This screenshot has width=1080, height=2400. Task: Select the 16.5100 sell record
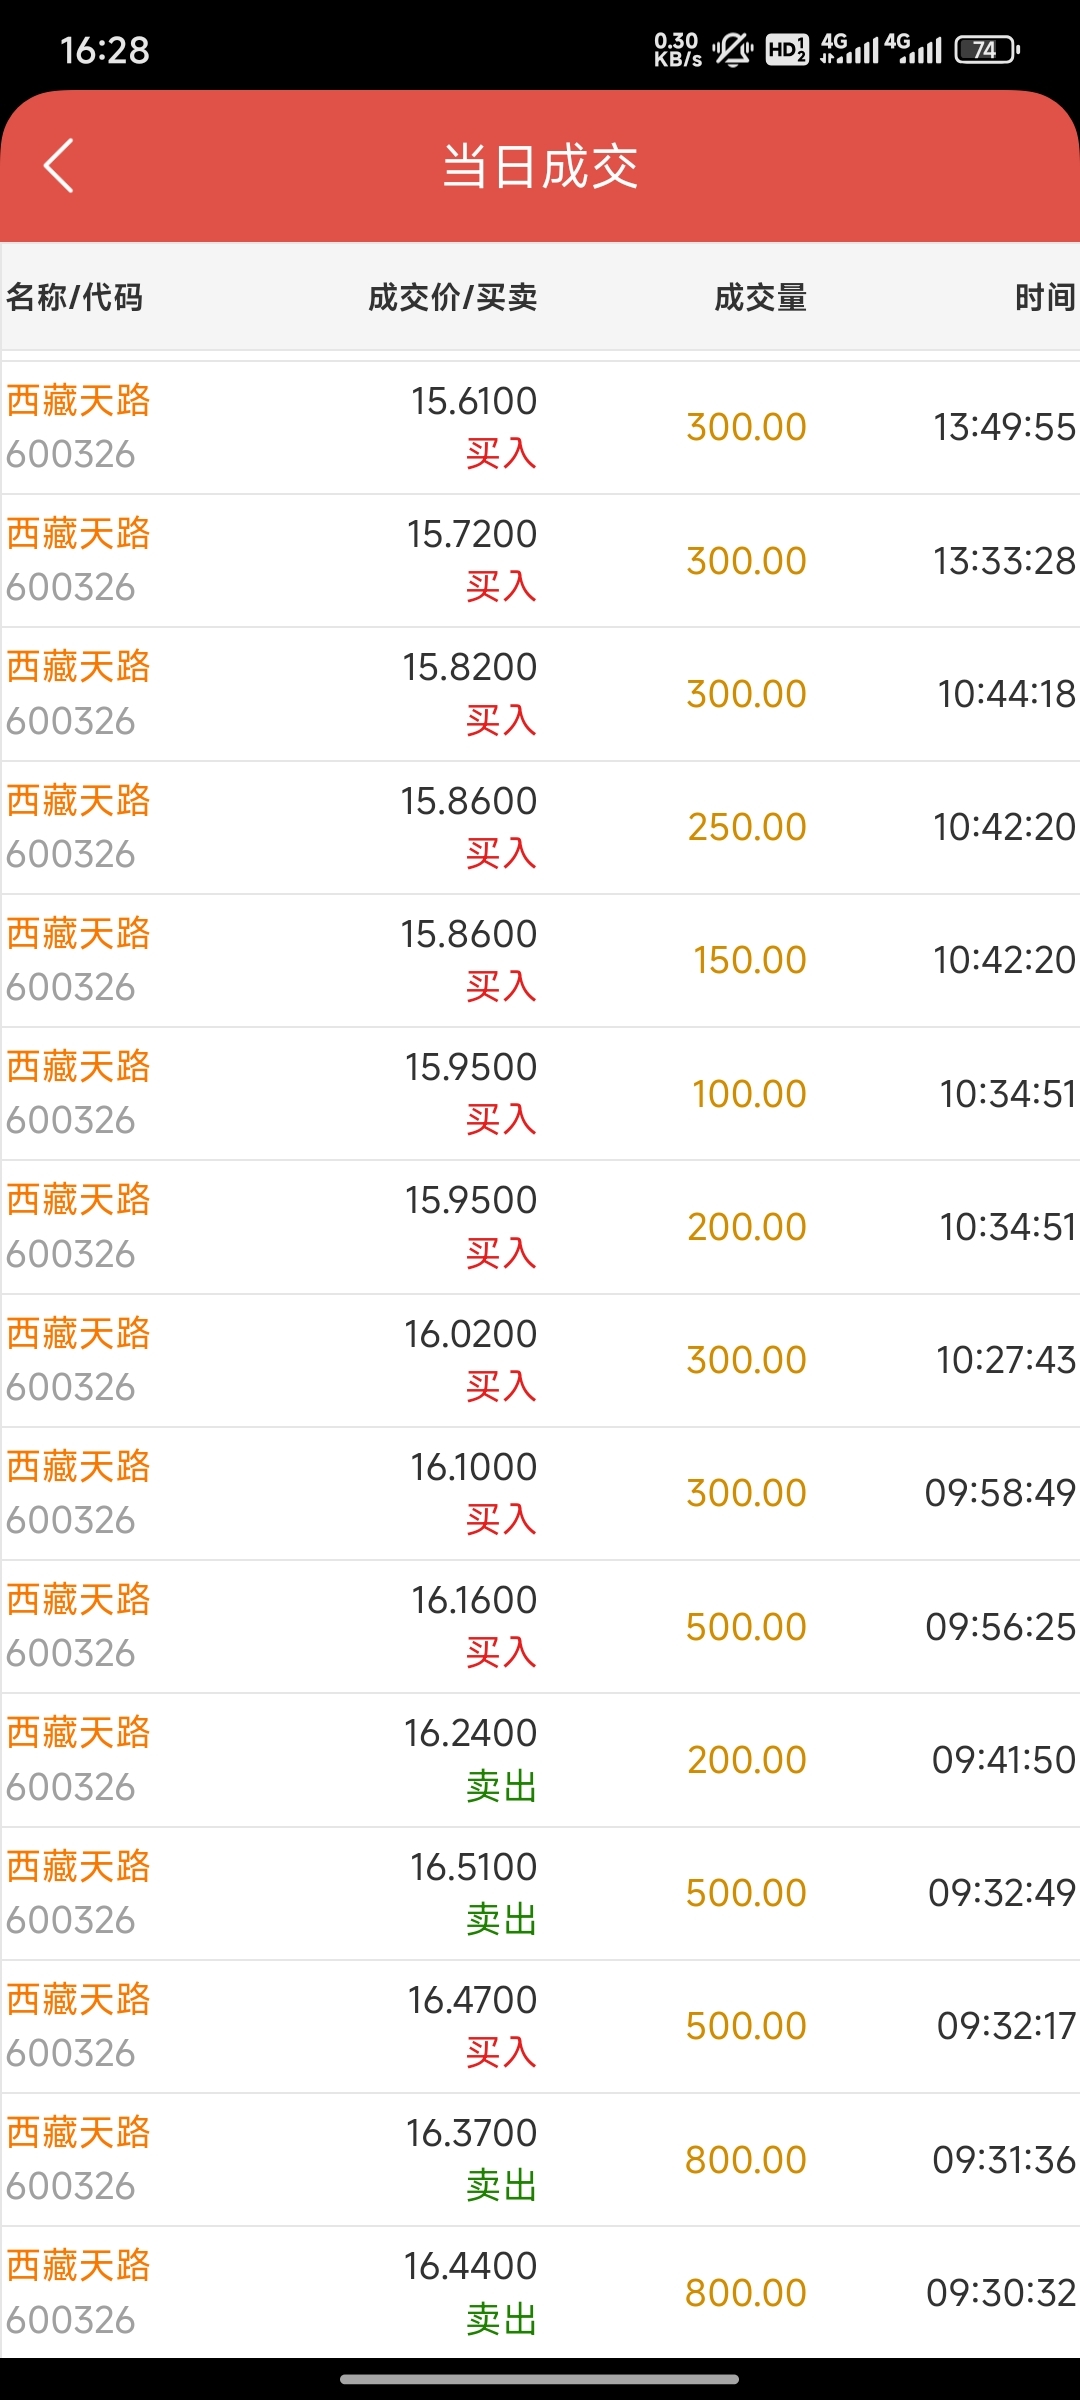point(540,1893)
